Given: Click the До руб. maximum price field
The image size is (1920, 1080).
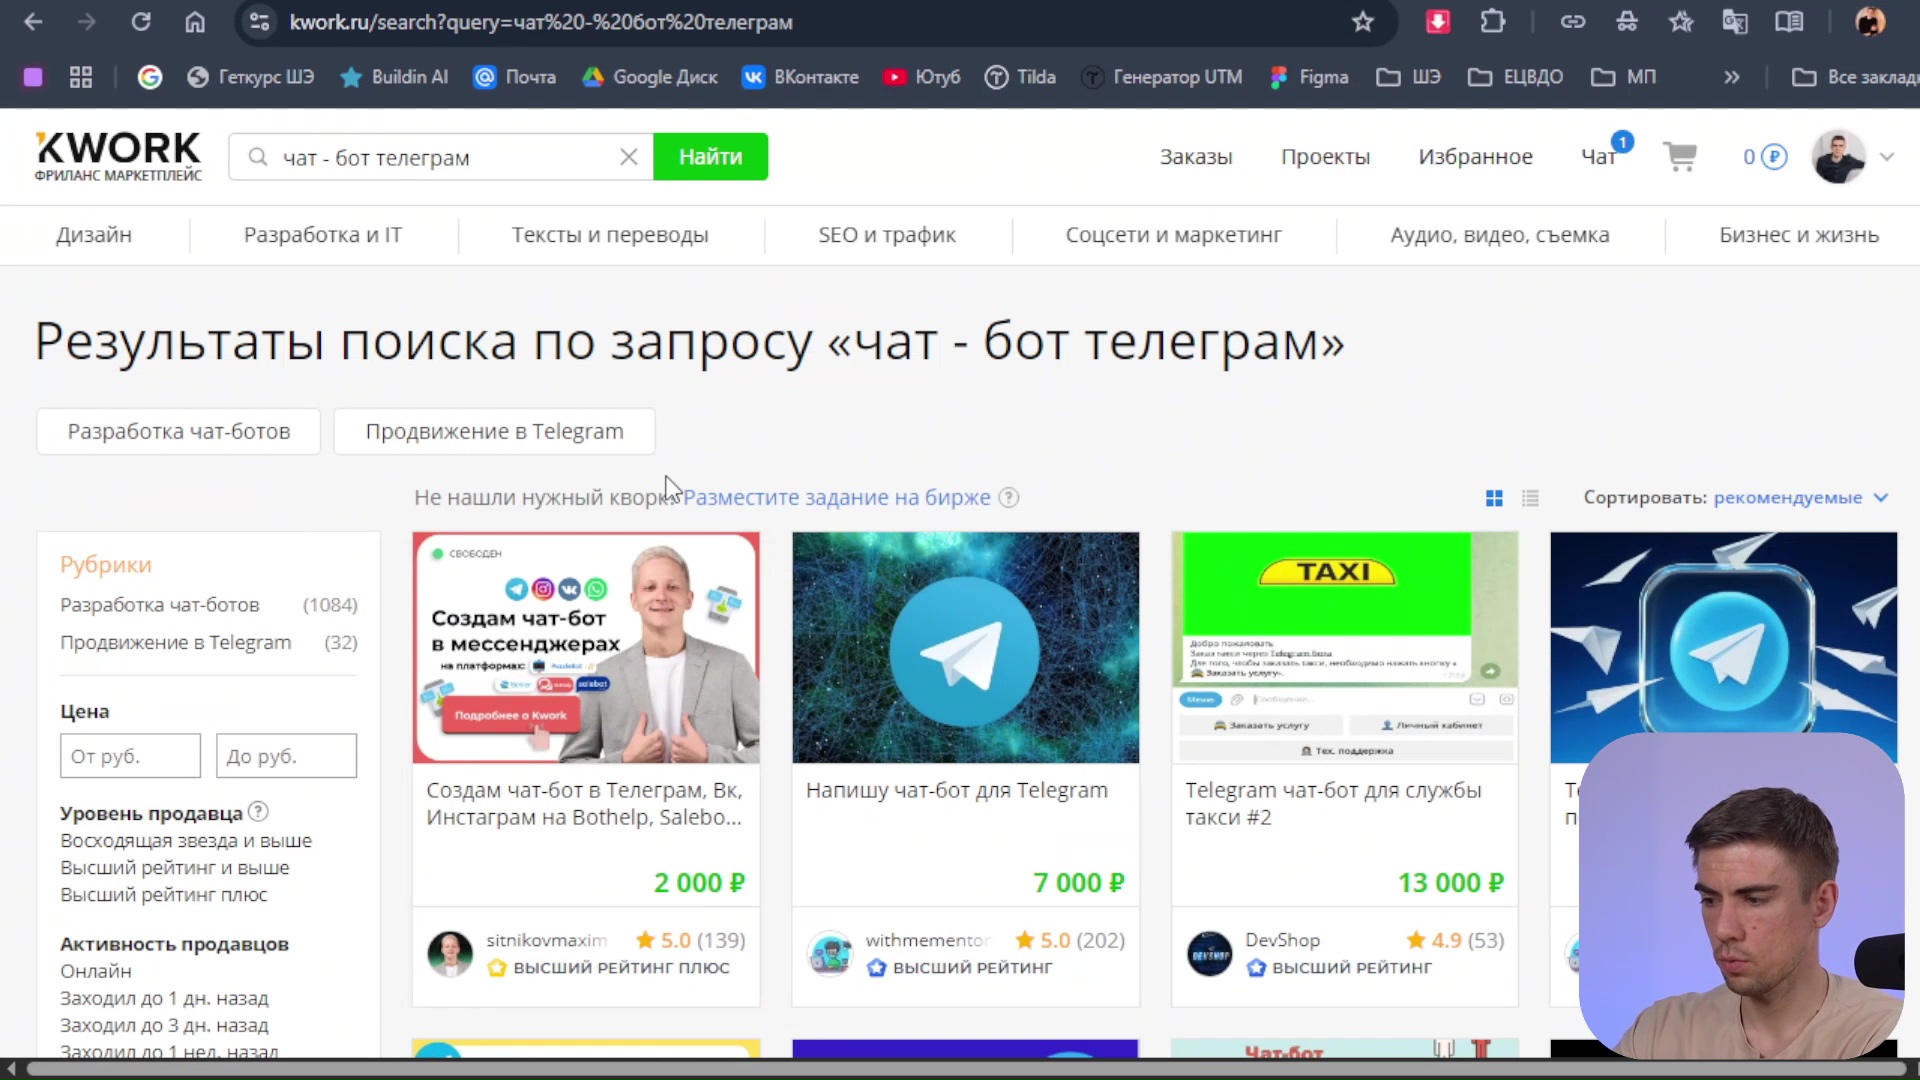Looking at the screenshot, I should pos(286,756).
